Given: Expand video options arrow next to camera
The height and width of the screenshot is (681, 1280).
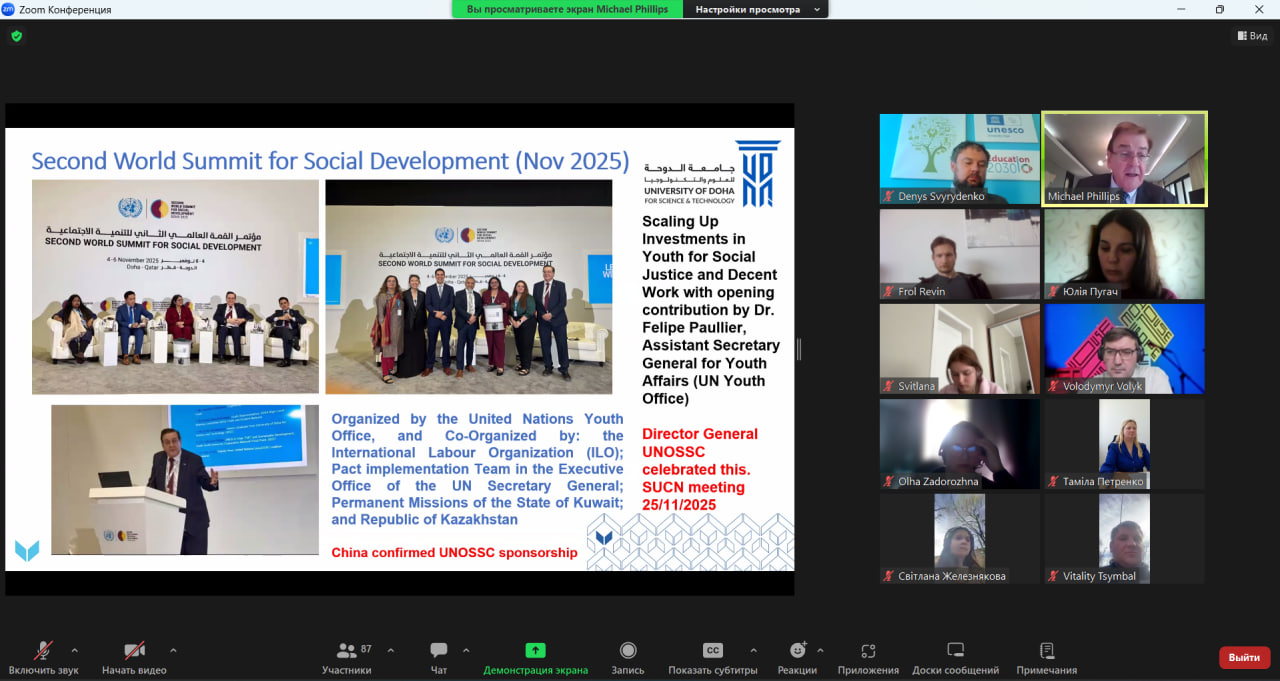Looking at the screenshot, I should pos(173,650).
